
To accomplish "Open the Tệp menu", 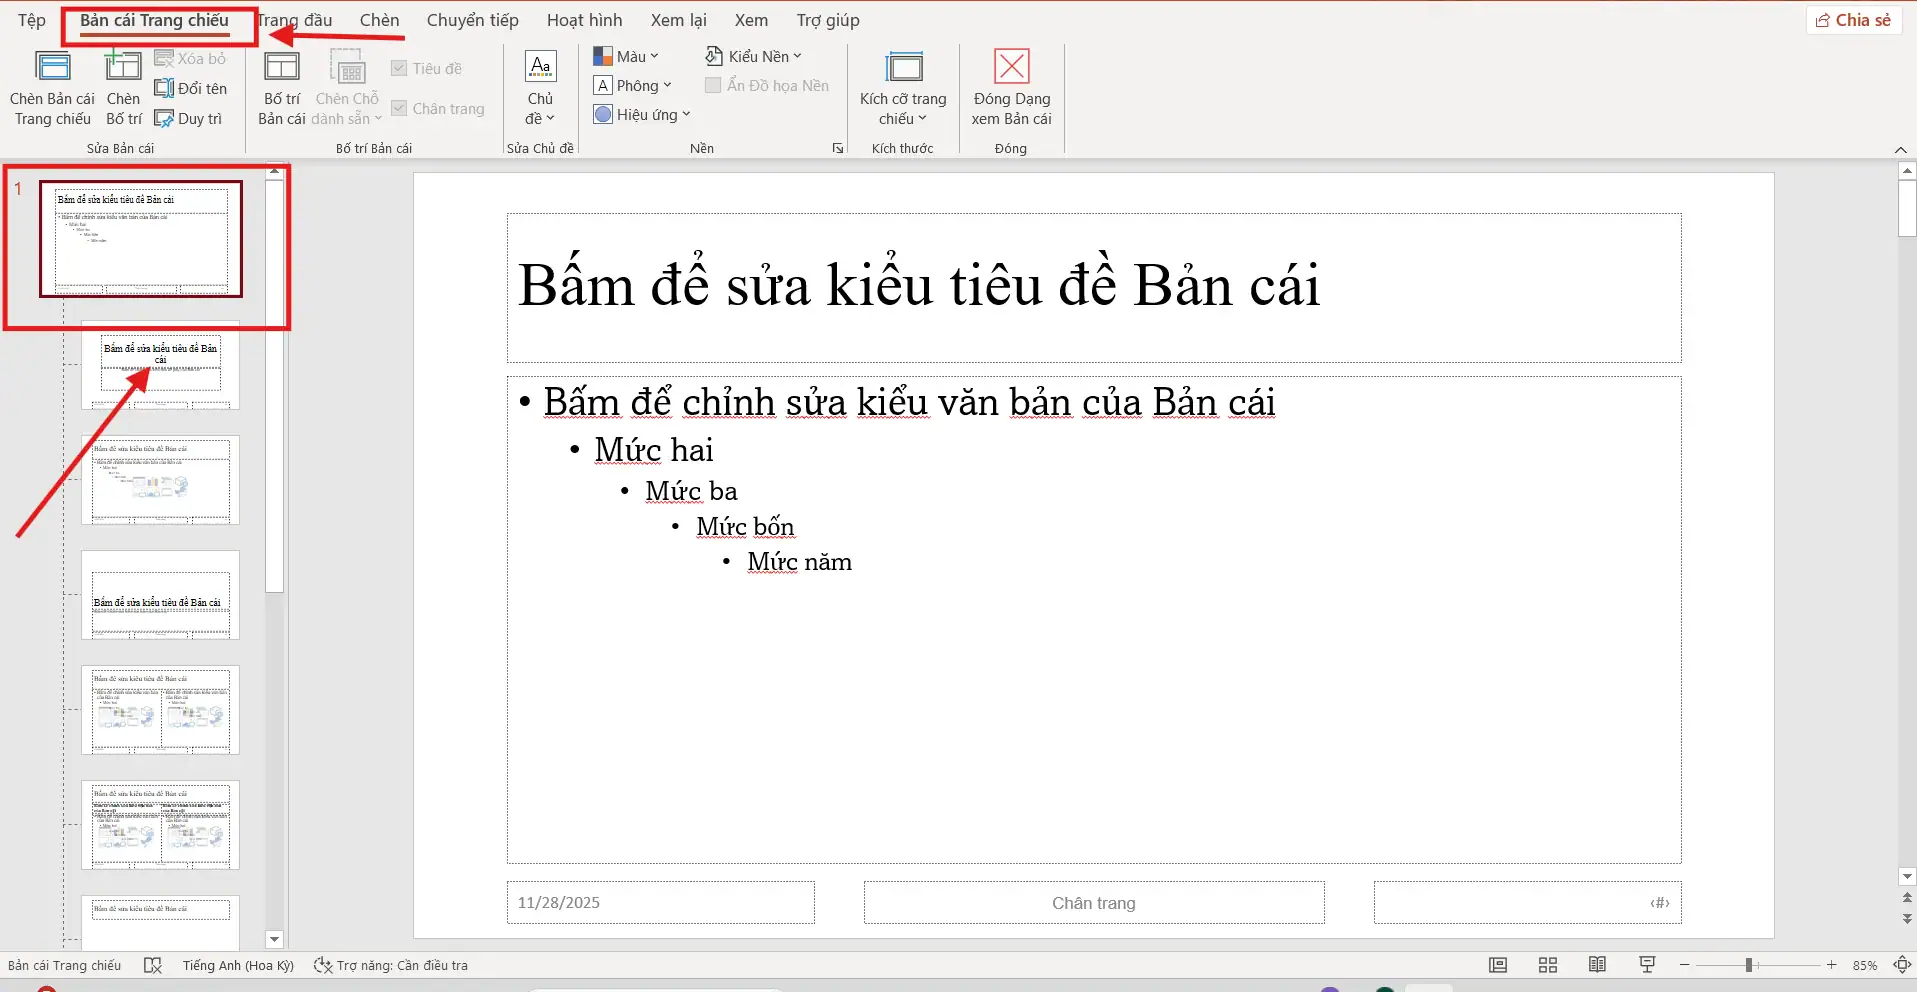I will click(x=30, y=19).
